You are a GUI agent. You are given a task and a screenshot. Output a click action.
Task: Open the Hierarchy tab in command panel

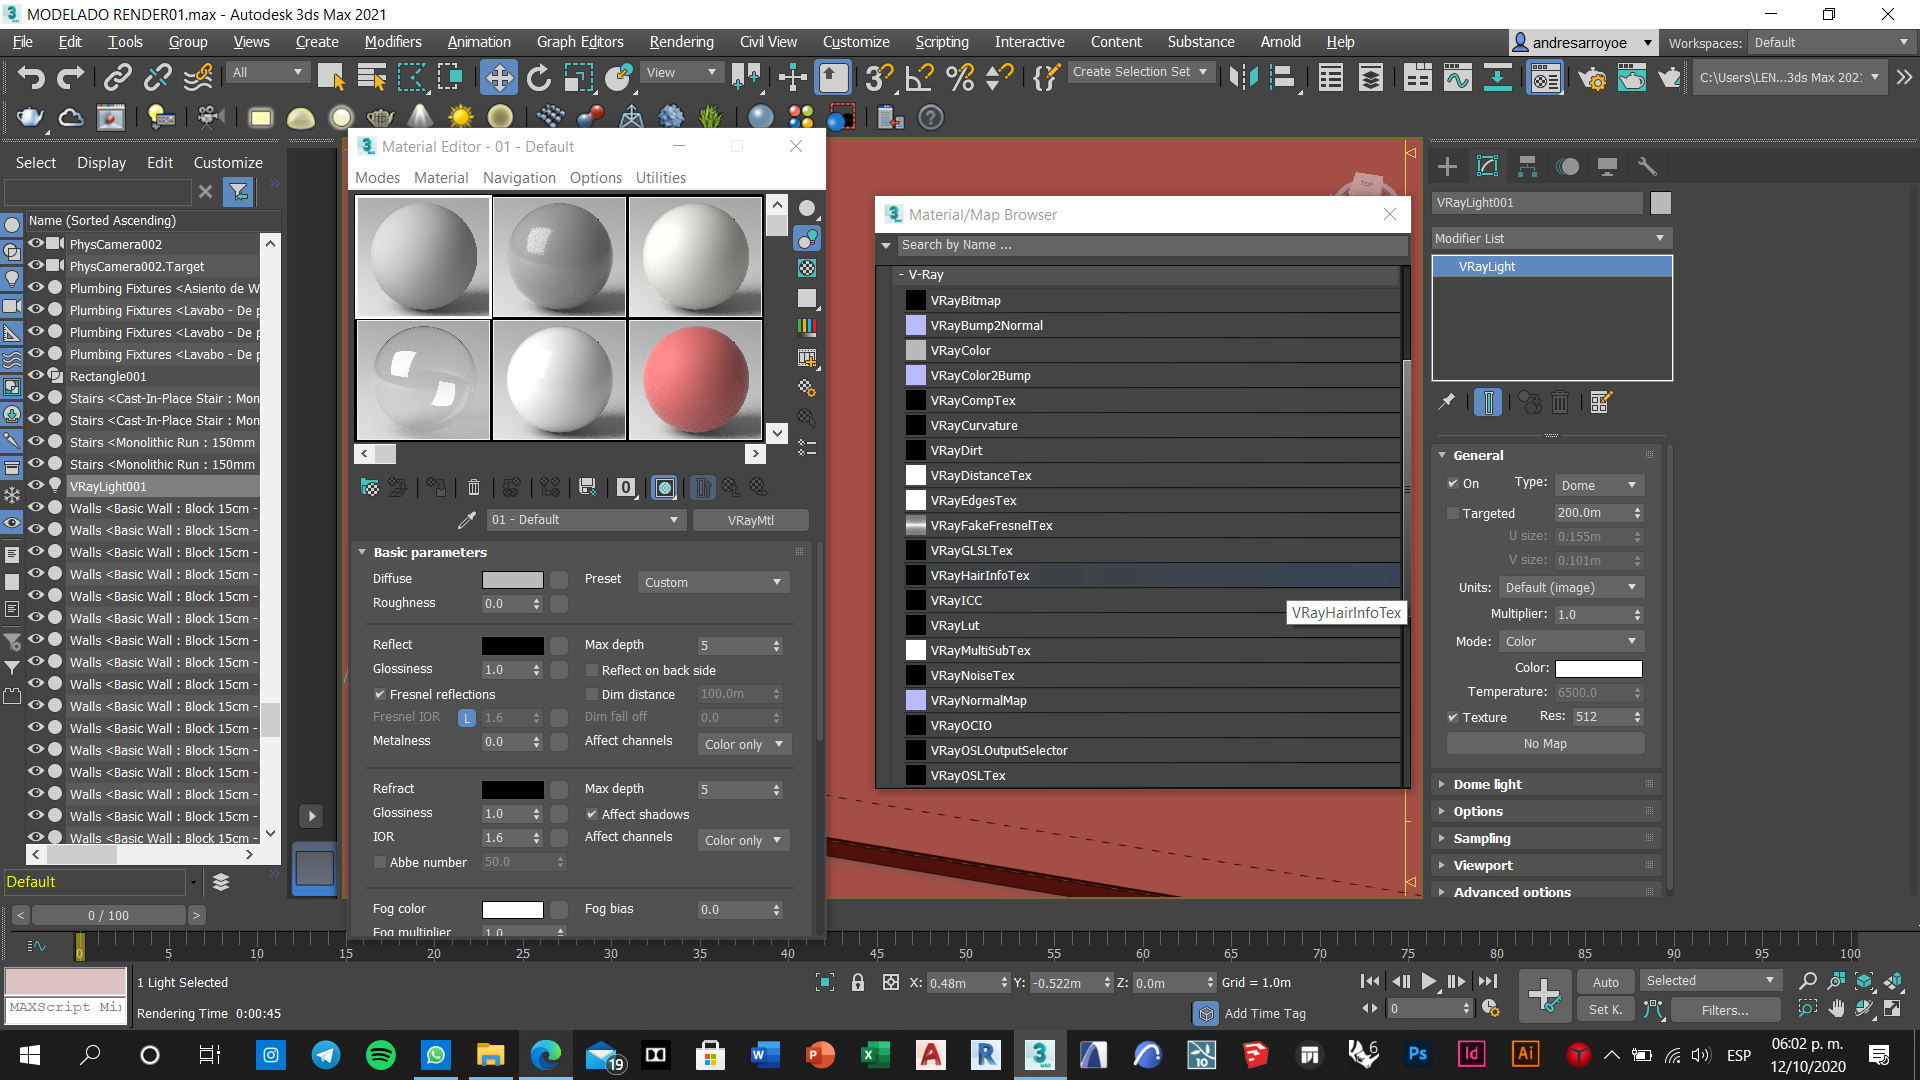1527,167
